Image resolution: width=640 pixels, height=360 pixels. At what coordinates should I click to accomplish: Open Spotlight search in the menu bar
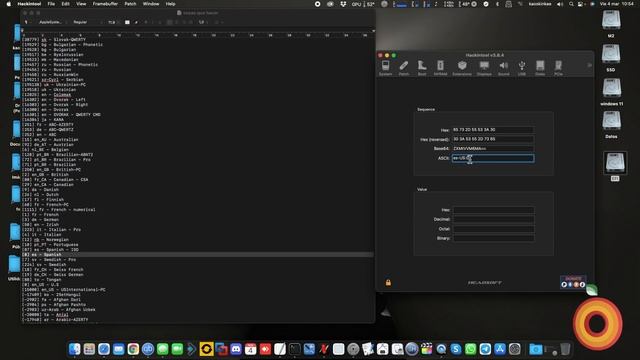click(571, 4)
